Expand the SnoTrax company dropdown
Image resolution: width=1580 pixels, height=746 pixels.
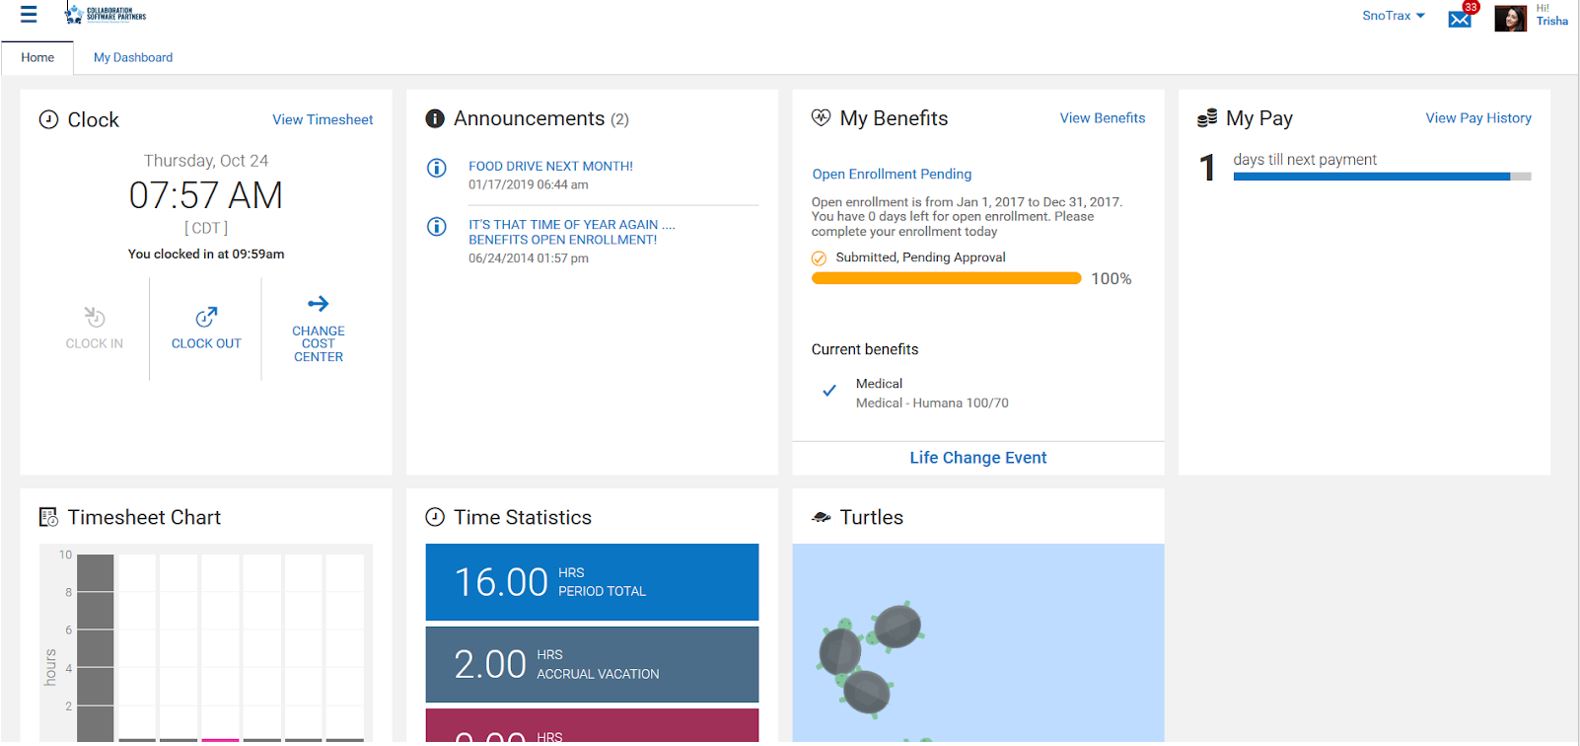click(1393, 16)
